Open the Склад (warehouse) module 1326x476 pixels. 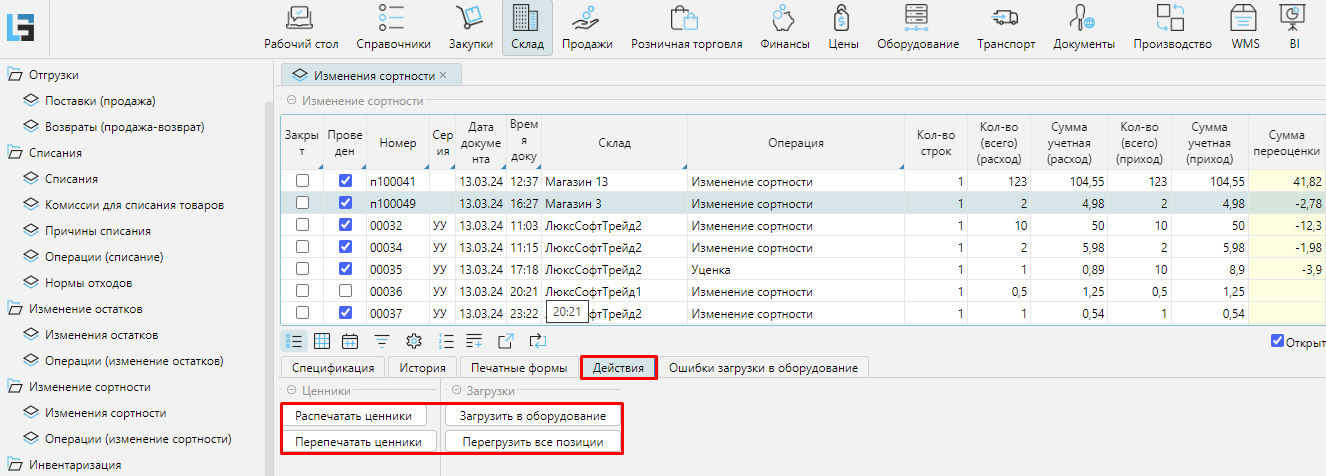[526, 28]
